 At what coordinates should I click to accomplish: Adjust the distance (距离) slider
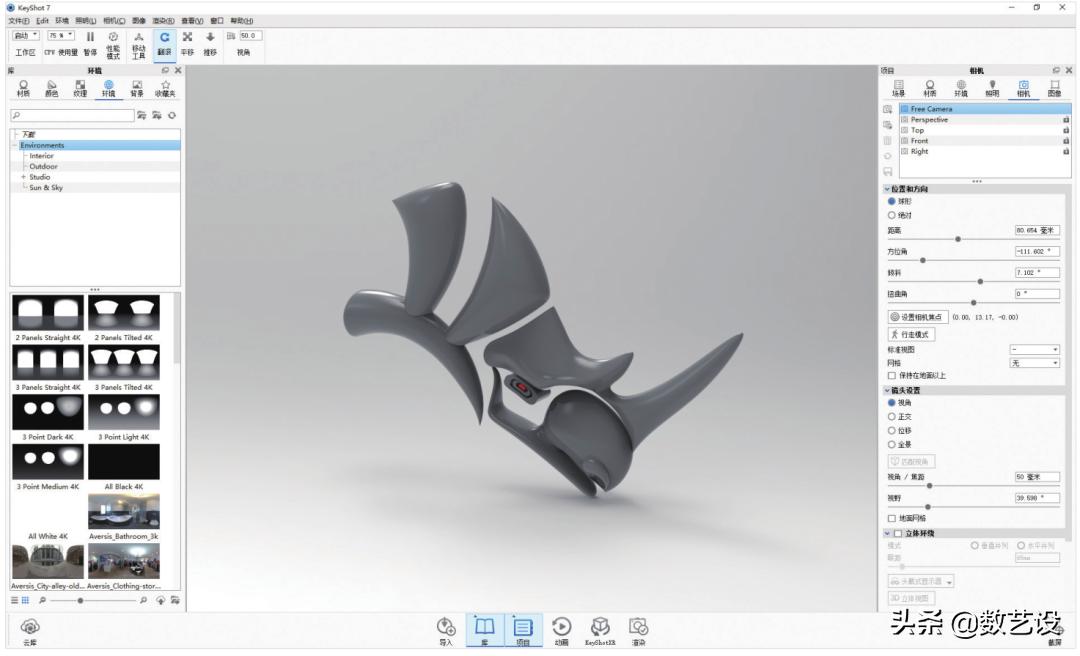(x=957, y=239)
